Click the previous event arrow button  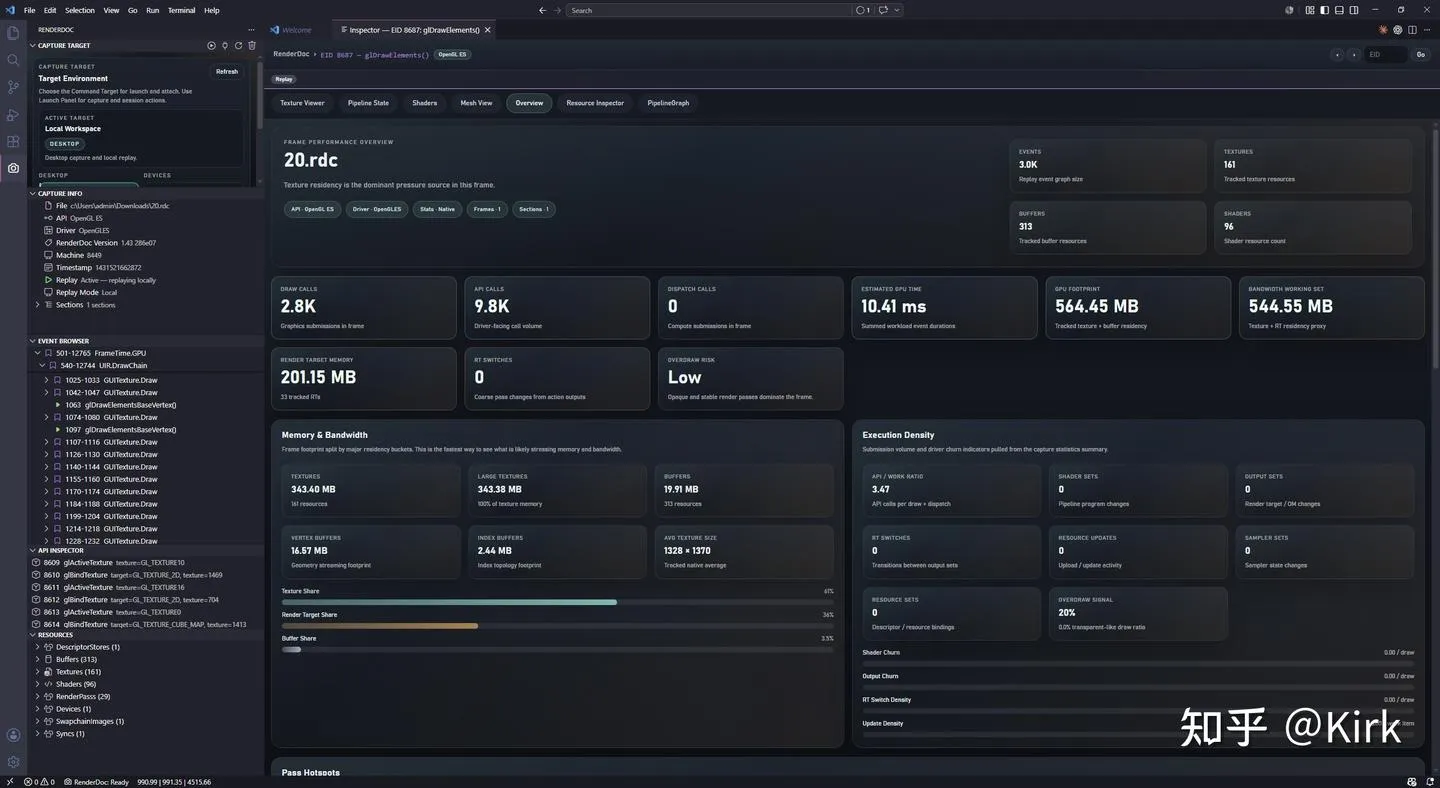pos(1337,54)
